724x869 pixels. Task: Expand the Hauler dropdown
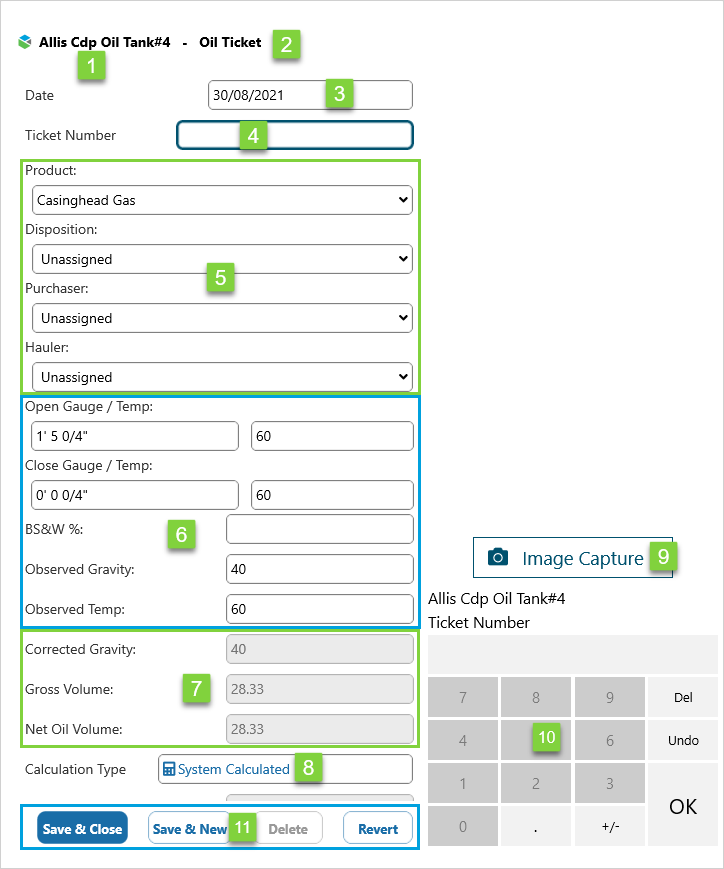[x=222, y=377]
